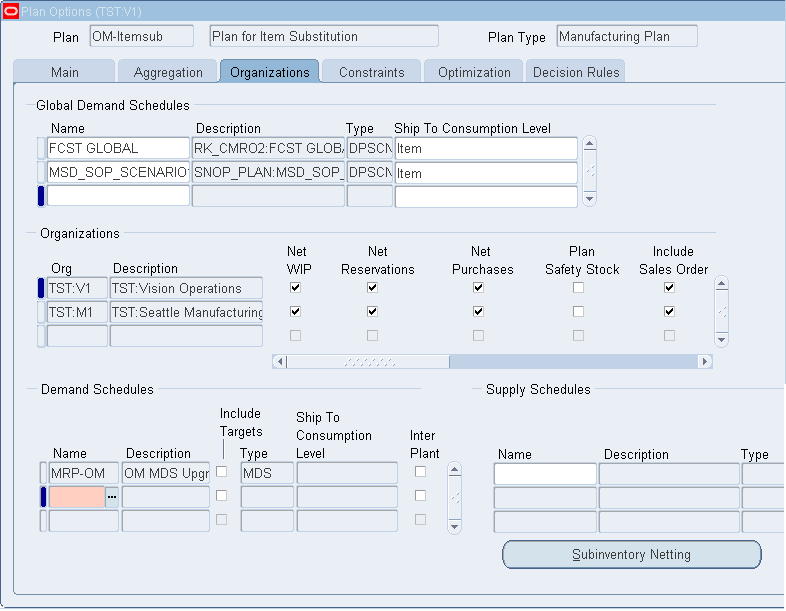
Task: Uncheck Include Sales Order for TST:V1
Action: 669,288
